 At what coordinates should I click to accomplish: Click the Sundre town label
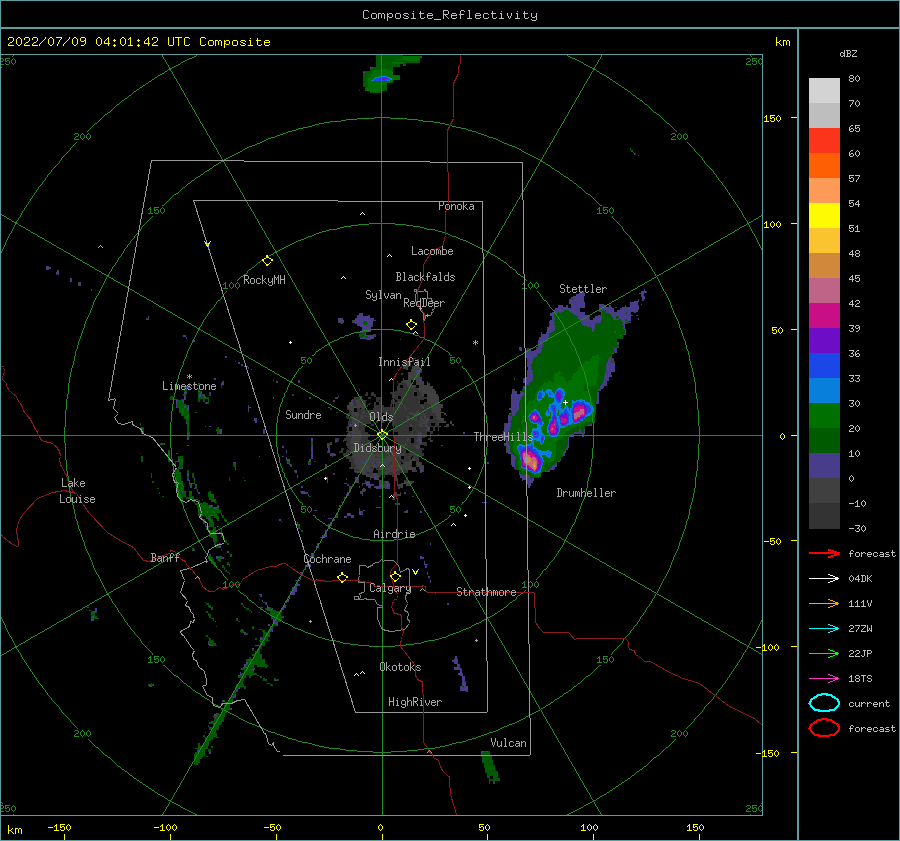point(303,414)
